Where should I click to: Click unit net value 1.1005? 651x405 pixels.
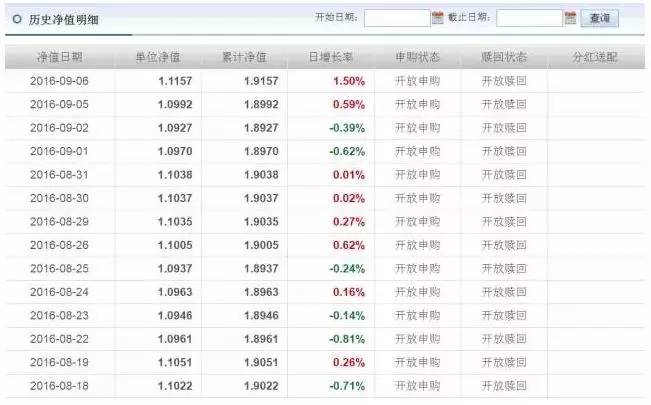[175, 245]
